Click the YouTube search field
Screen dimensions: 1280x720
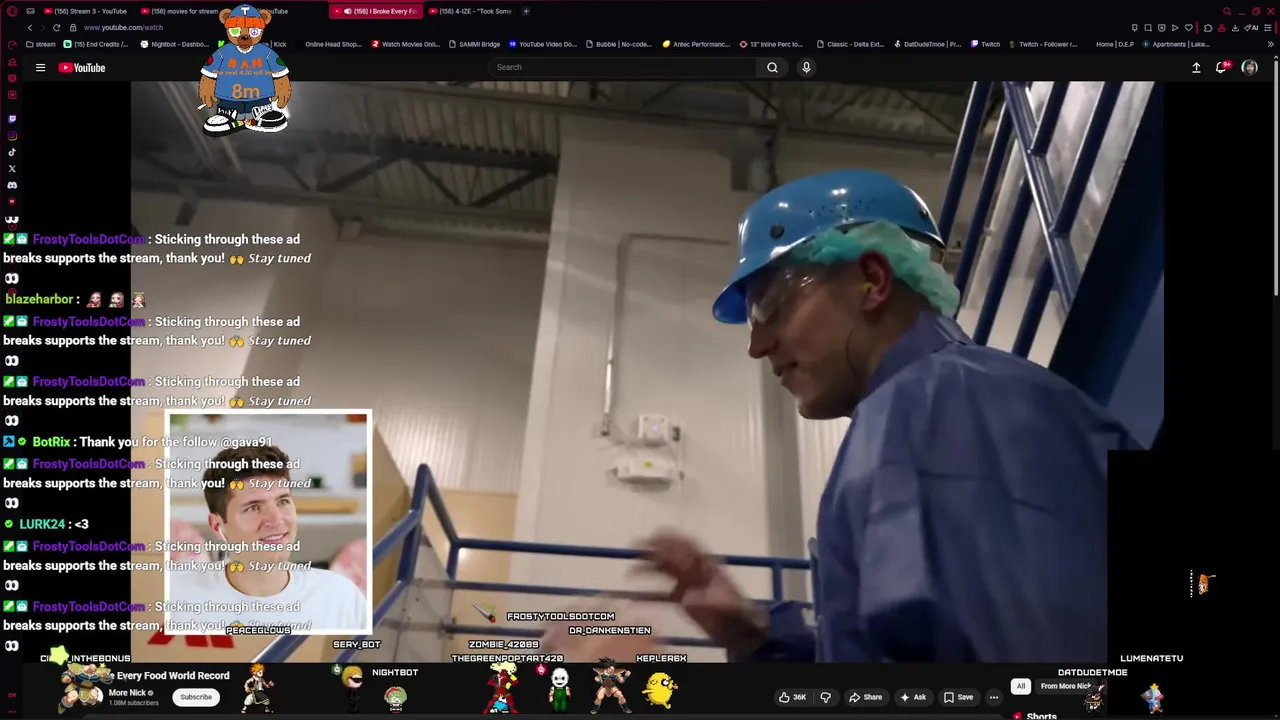622,67
